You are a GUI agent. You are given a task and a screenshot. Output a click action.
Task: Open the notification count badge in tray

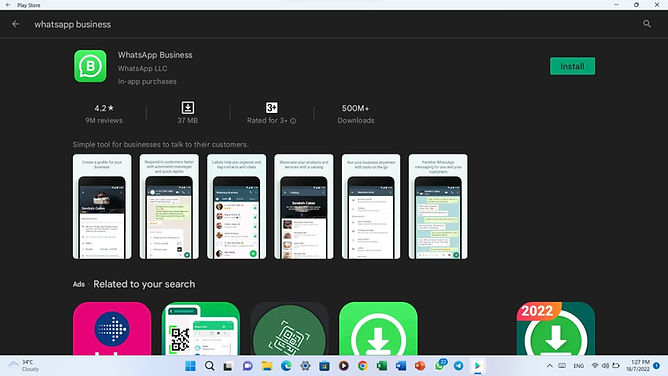tap(656, 366)
